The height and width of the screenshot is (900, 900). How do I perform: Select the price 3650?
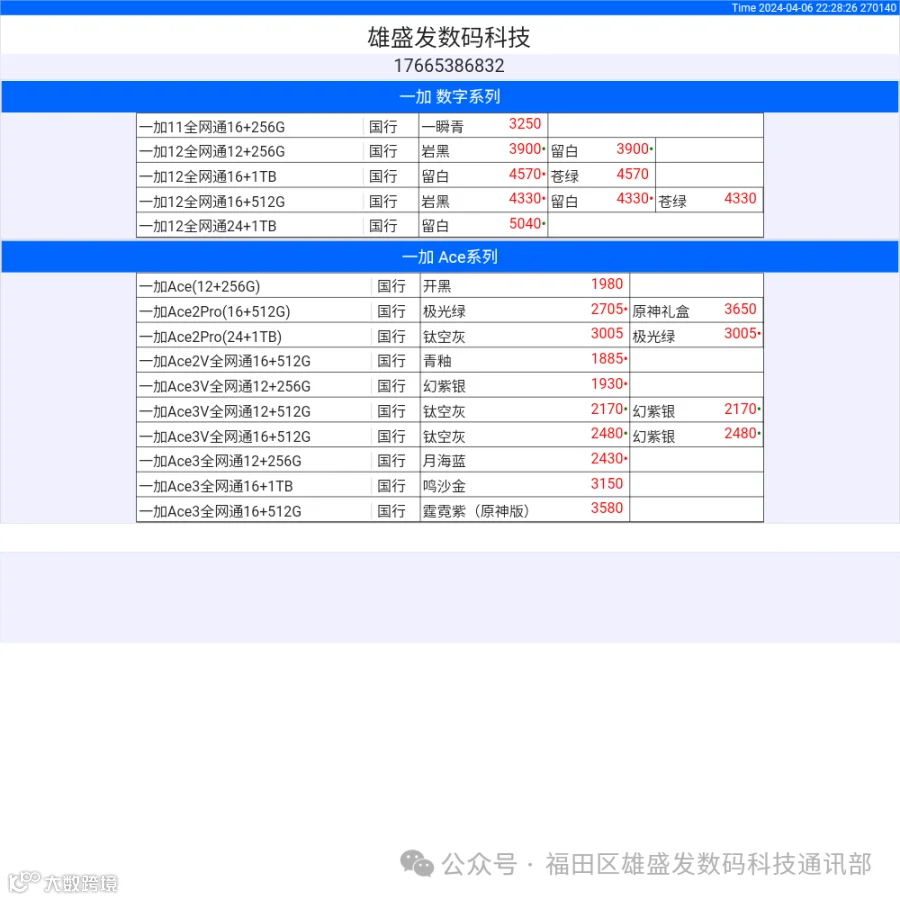[x=740, y=309]
